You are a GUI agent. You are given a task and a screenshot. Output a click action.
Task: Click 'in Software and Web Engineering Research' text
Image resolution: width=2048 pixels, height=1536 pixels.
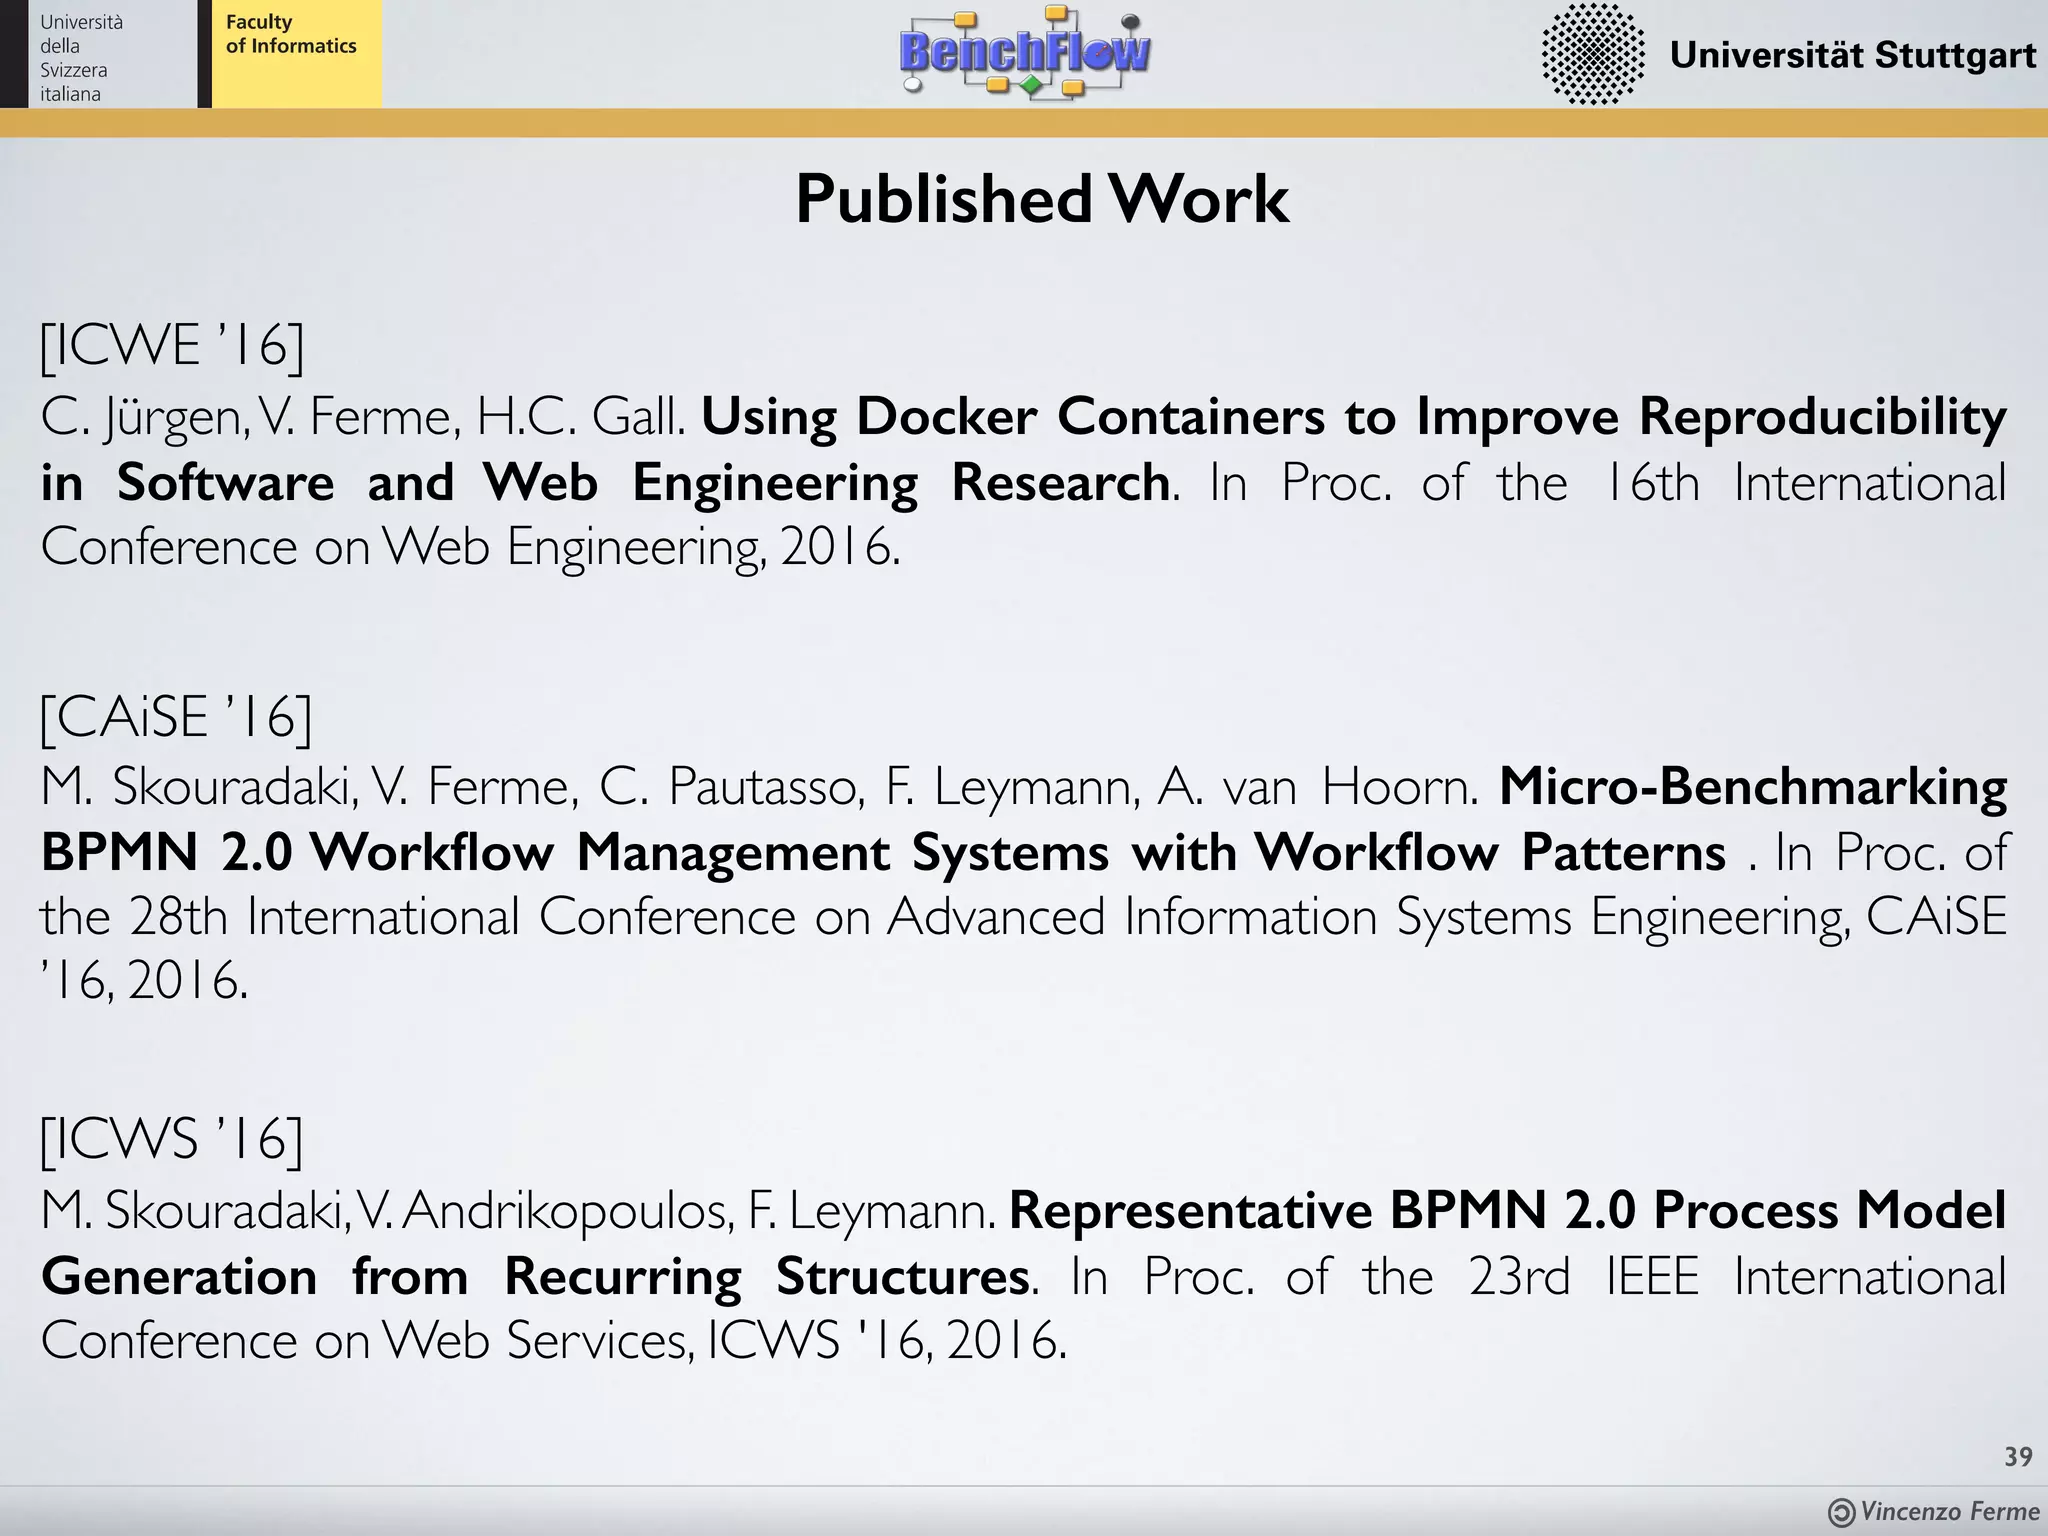point(605,483)
